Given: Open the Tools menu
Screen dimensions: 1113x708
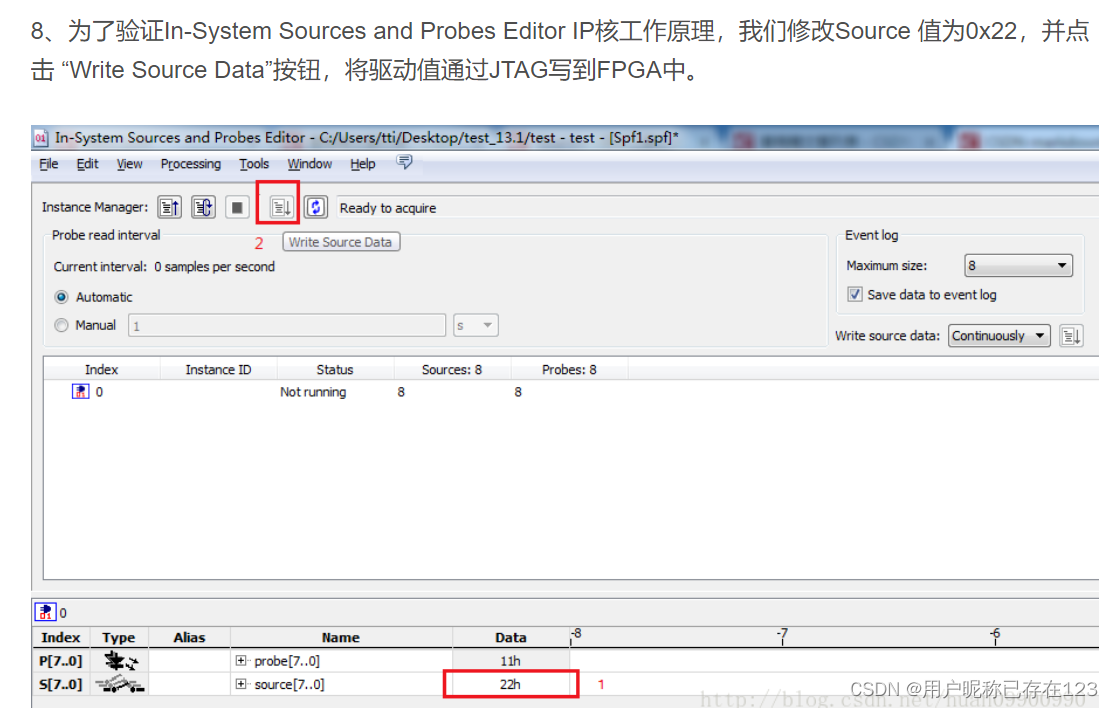Looking at the screenshot, I should [253, 164].
